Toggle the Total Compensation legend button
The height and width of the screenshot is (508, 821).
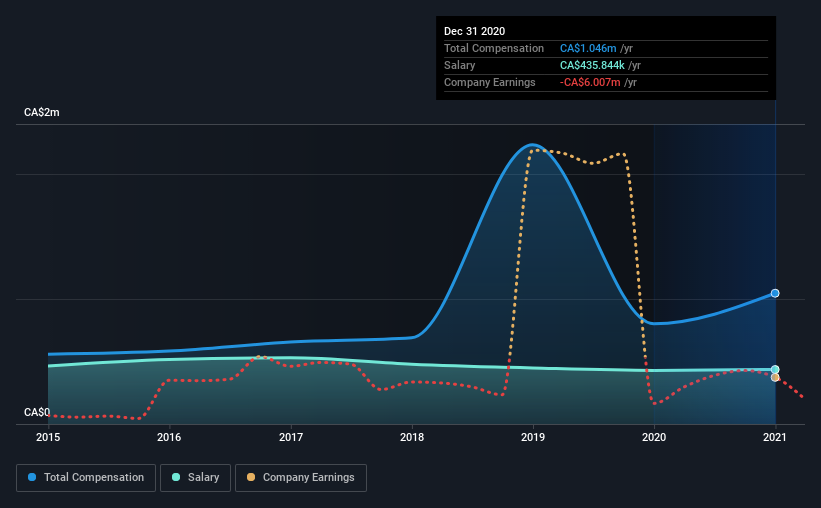coord(86,478)
